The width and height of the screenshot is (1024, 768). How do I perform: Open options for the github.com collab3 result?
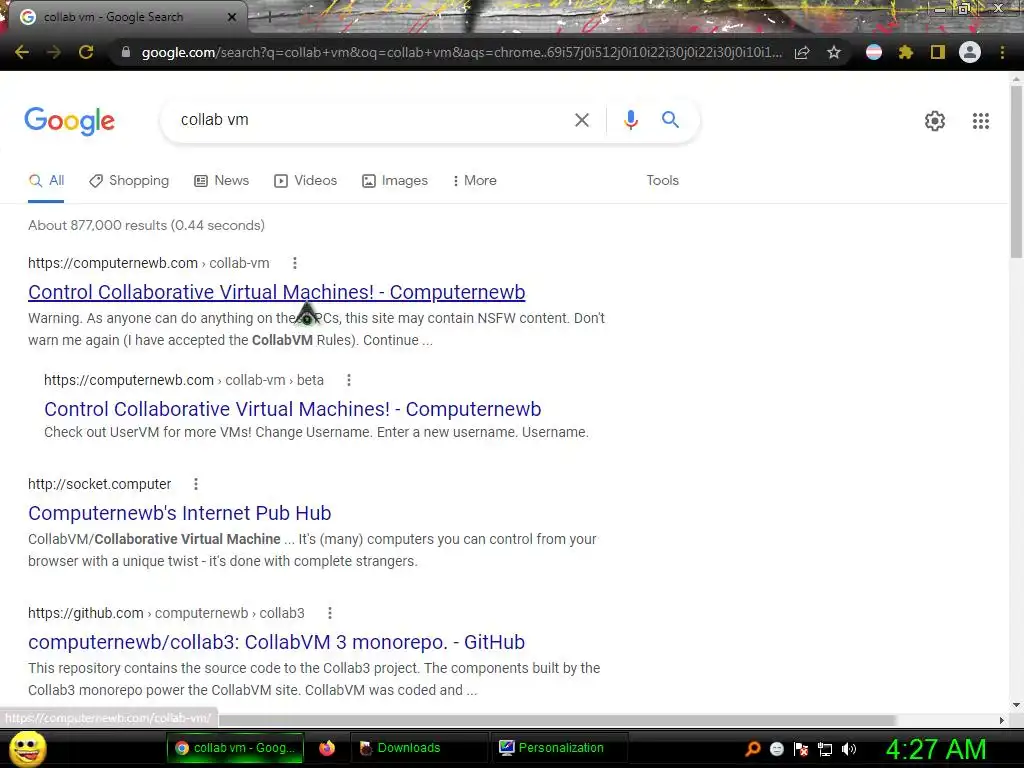coord(330,613)
